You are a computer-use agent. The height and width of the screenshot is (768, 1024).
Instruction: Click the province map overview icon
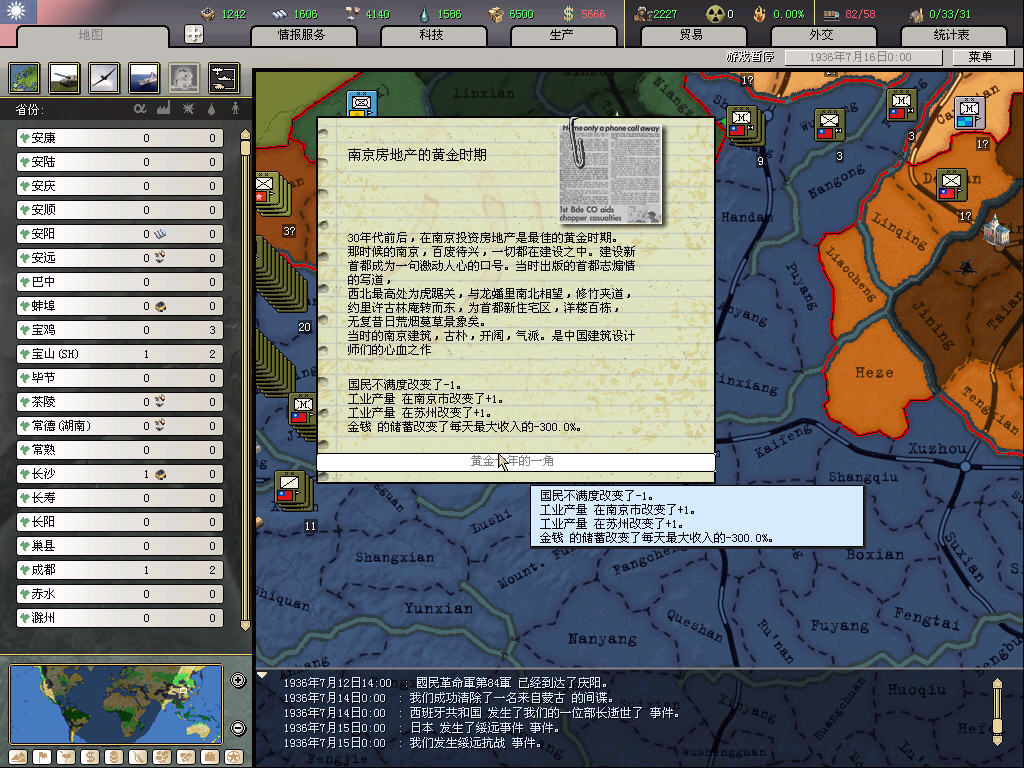(x=24, y=78)
